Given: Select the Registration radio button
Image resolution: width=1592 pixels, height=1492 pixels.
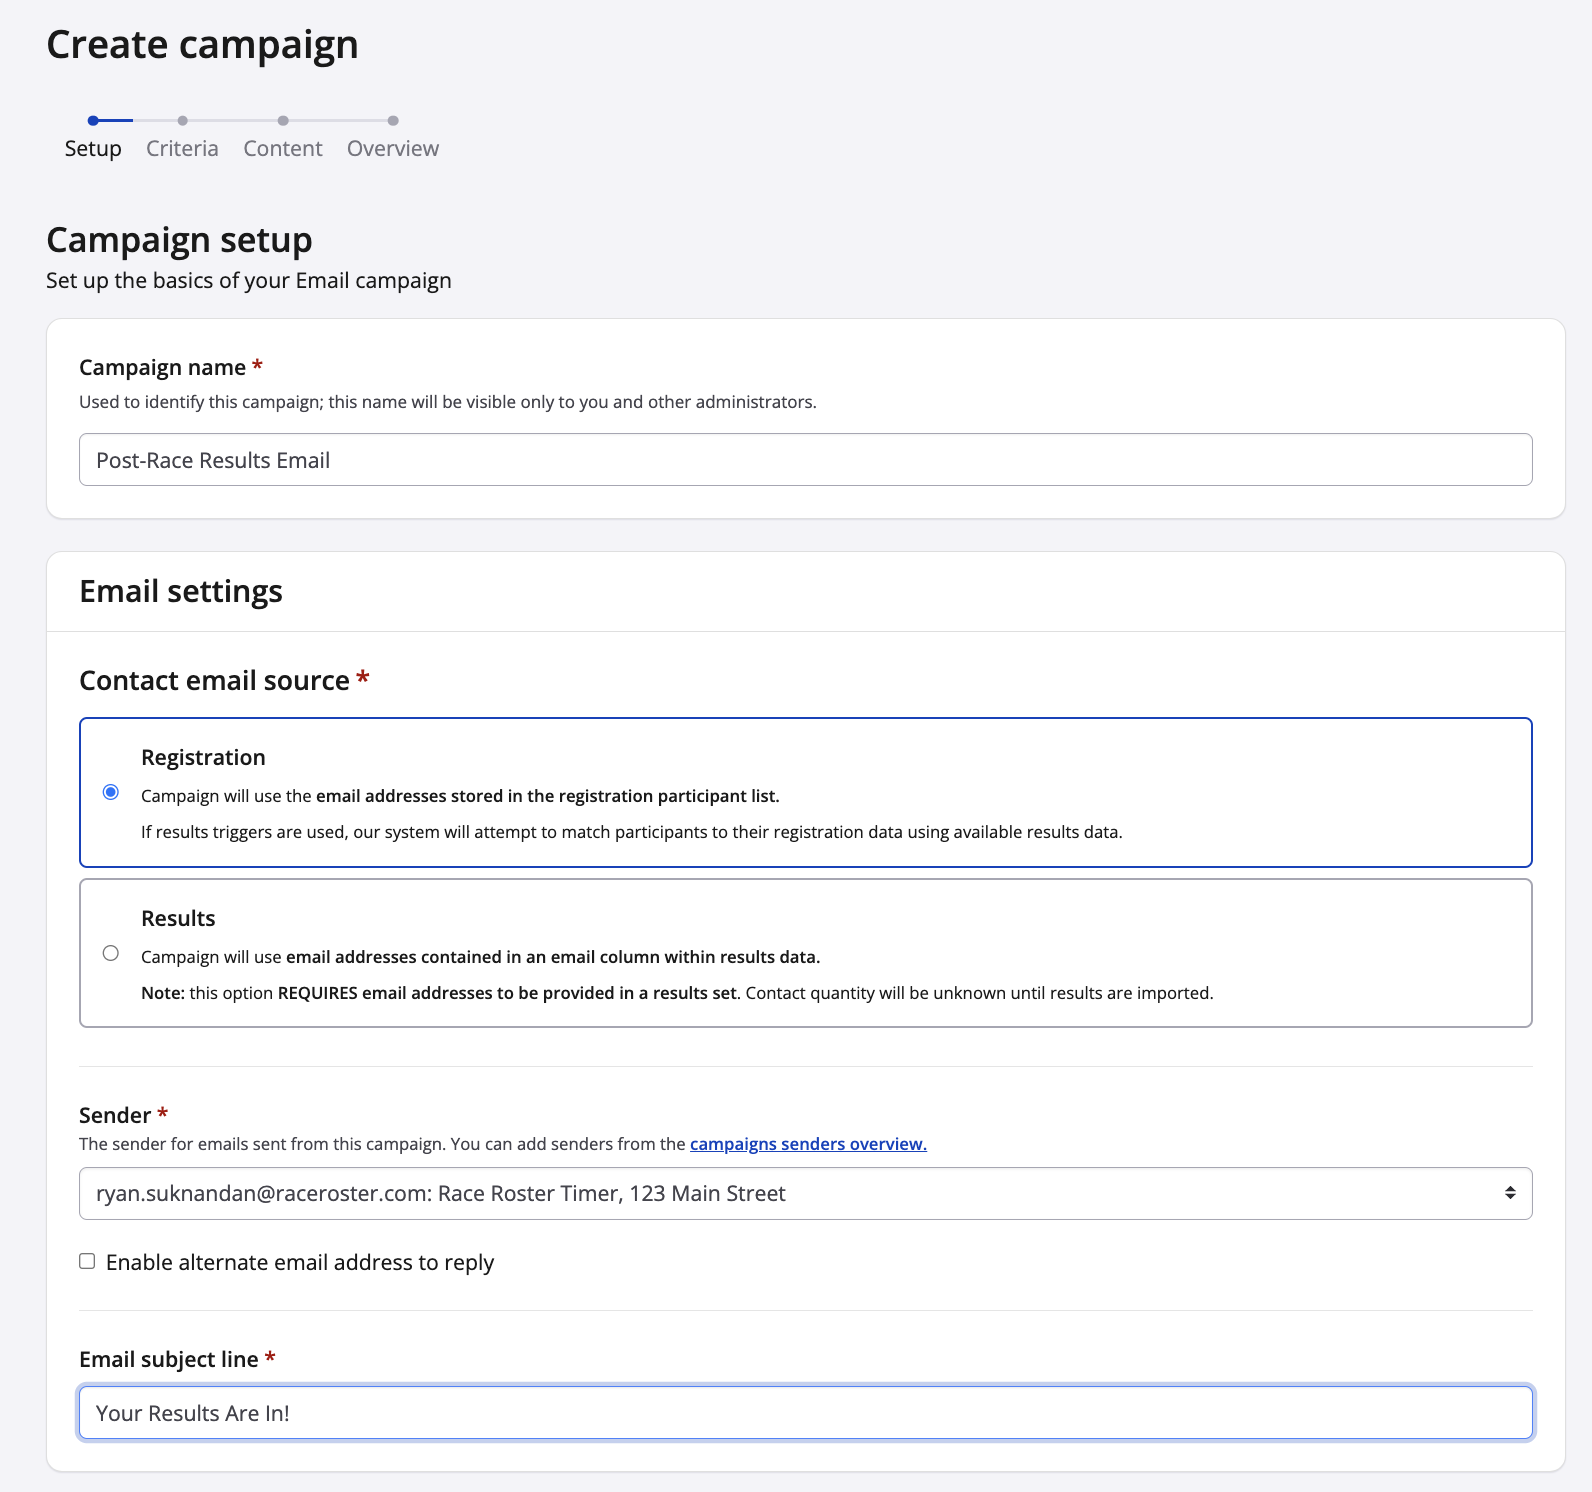Looking at the screenshot, I should click(x=111, y=792).
